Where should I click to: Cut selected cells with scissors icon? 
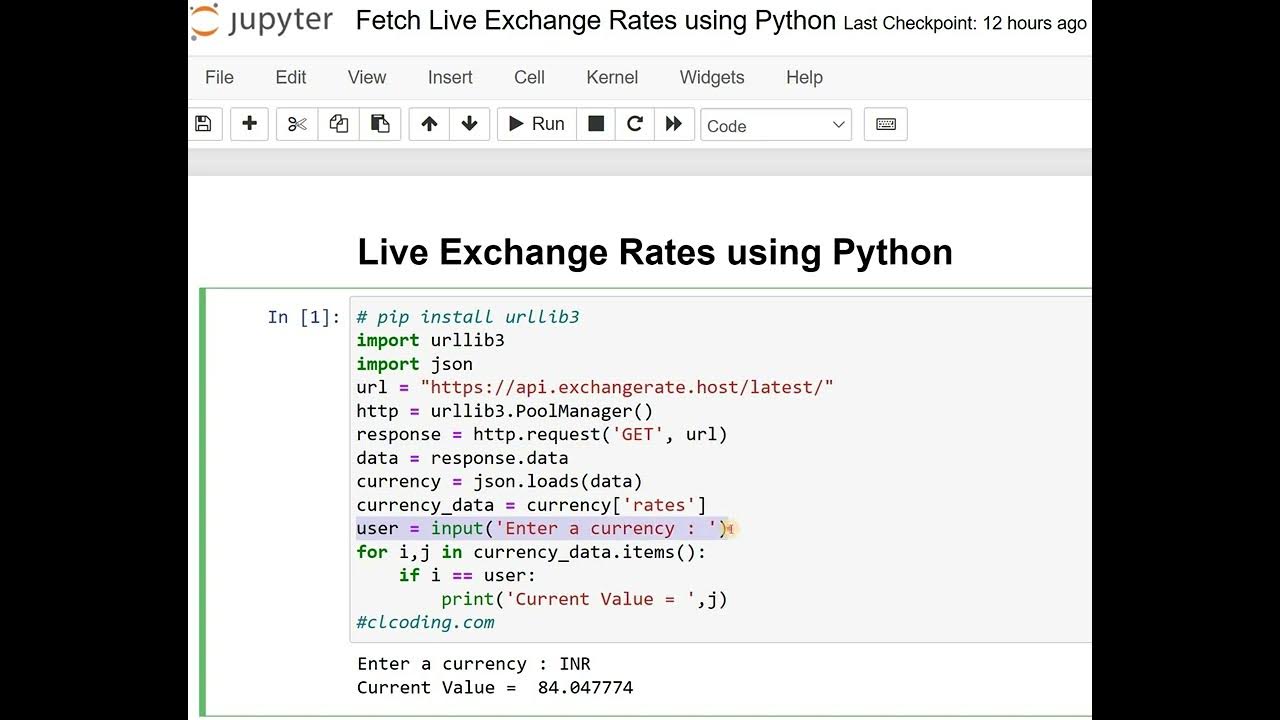(x=297, y=124)
